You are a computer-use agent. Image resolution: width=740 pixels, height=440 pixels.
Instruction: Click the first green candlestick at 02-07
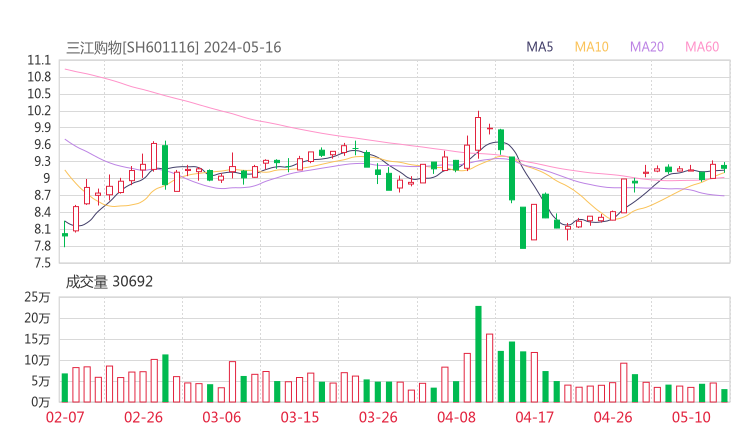[65, 234]
